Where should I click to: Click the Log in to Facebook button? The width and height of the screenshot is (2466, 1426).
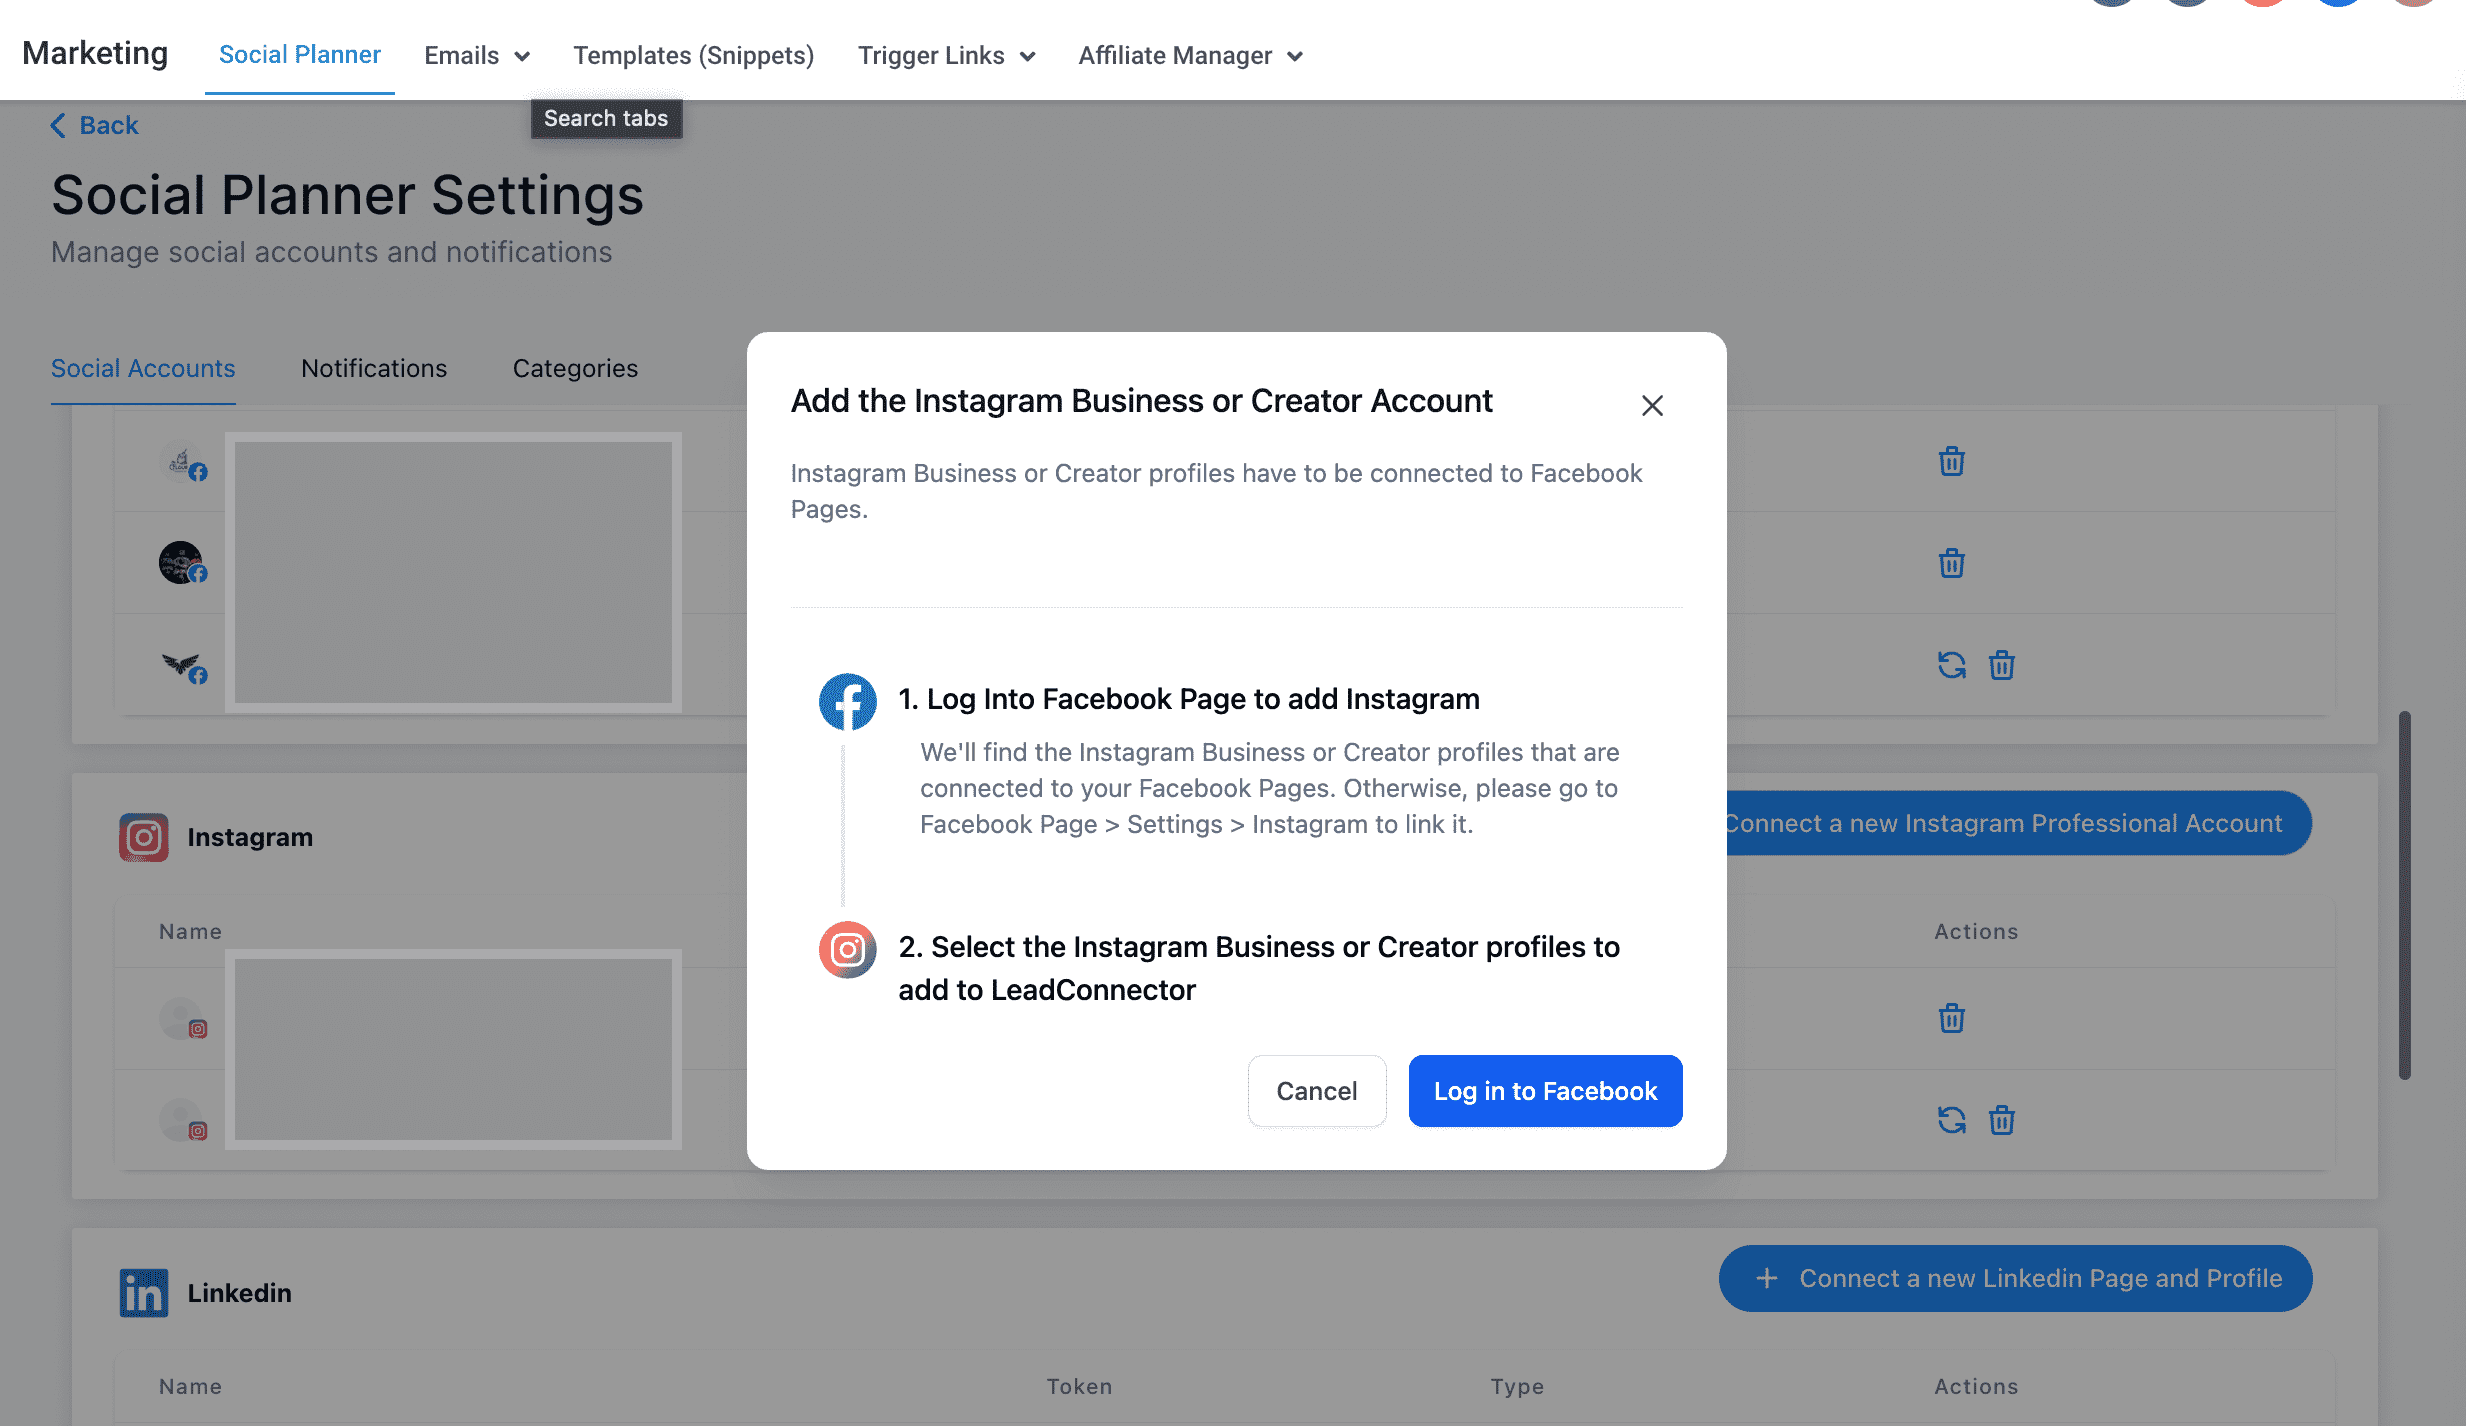tap(1545, 1091)
